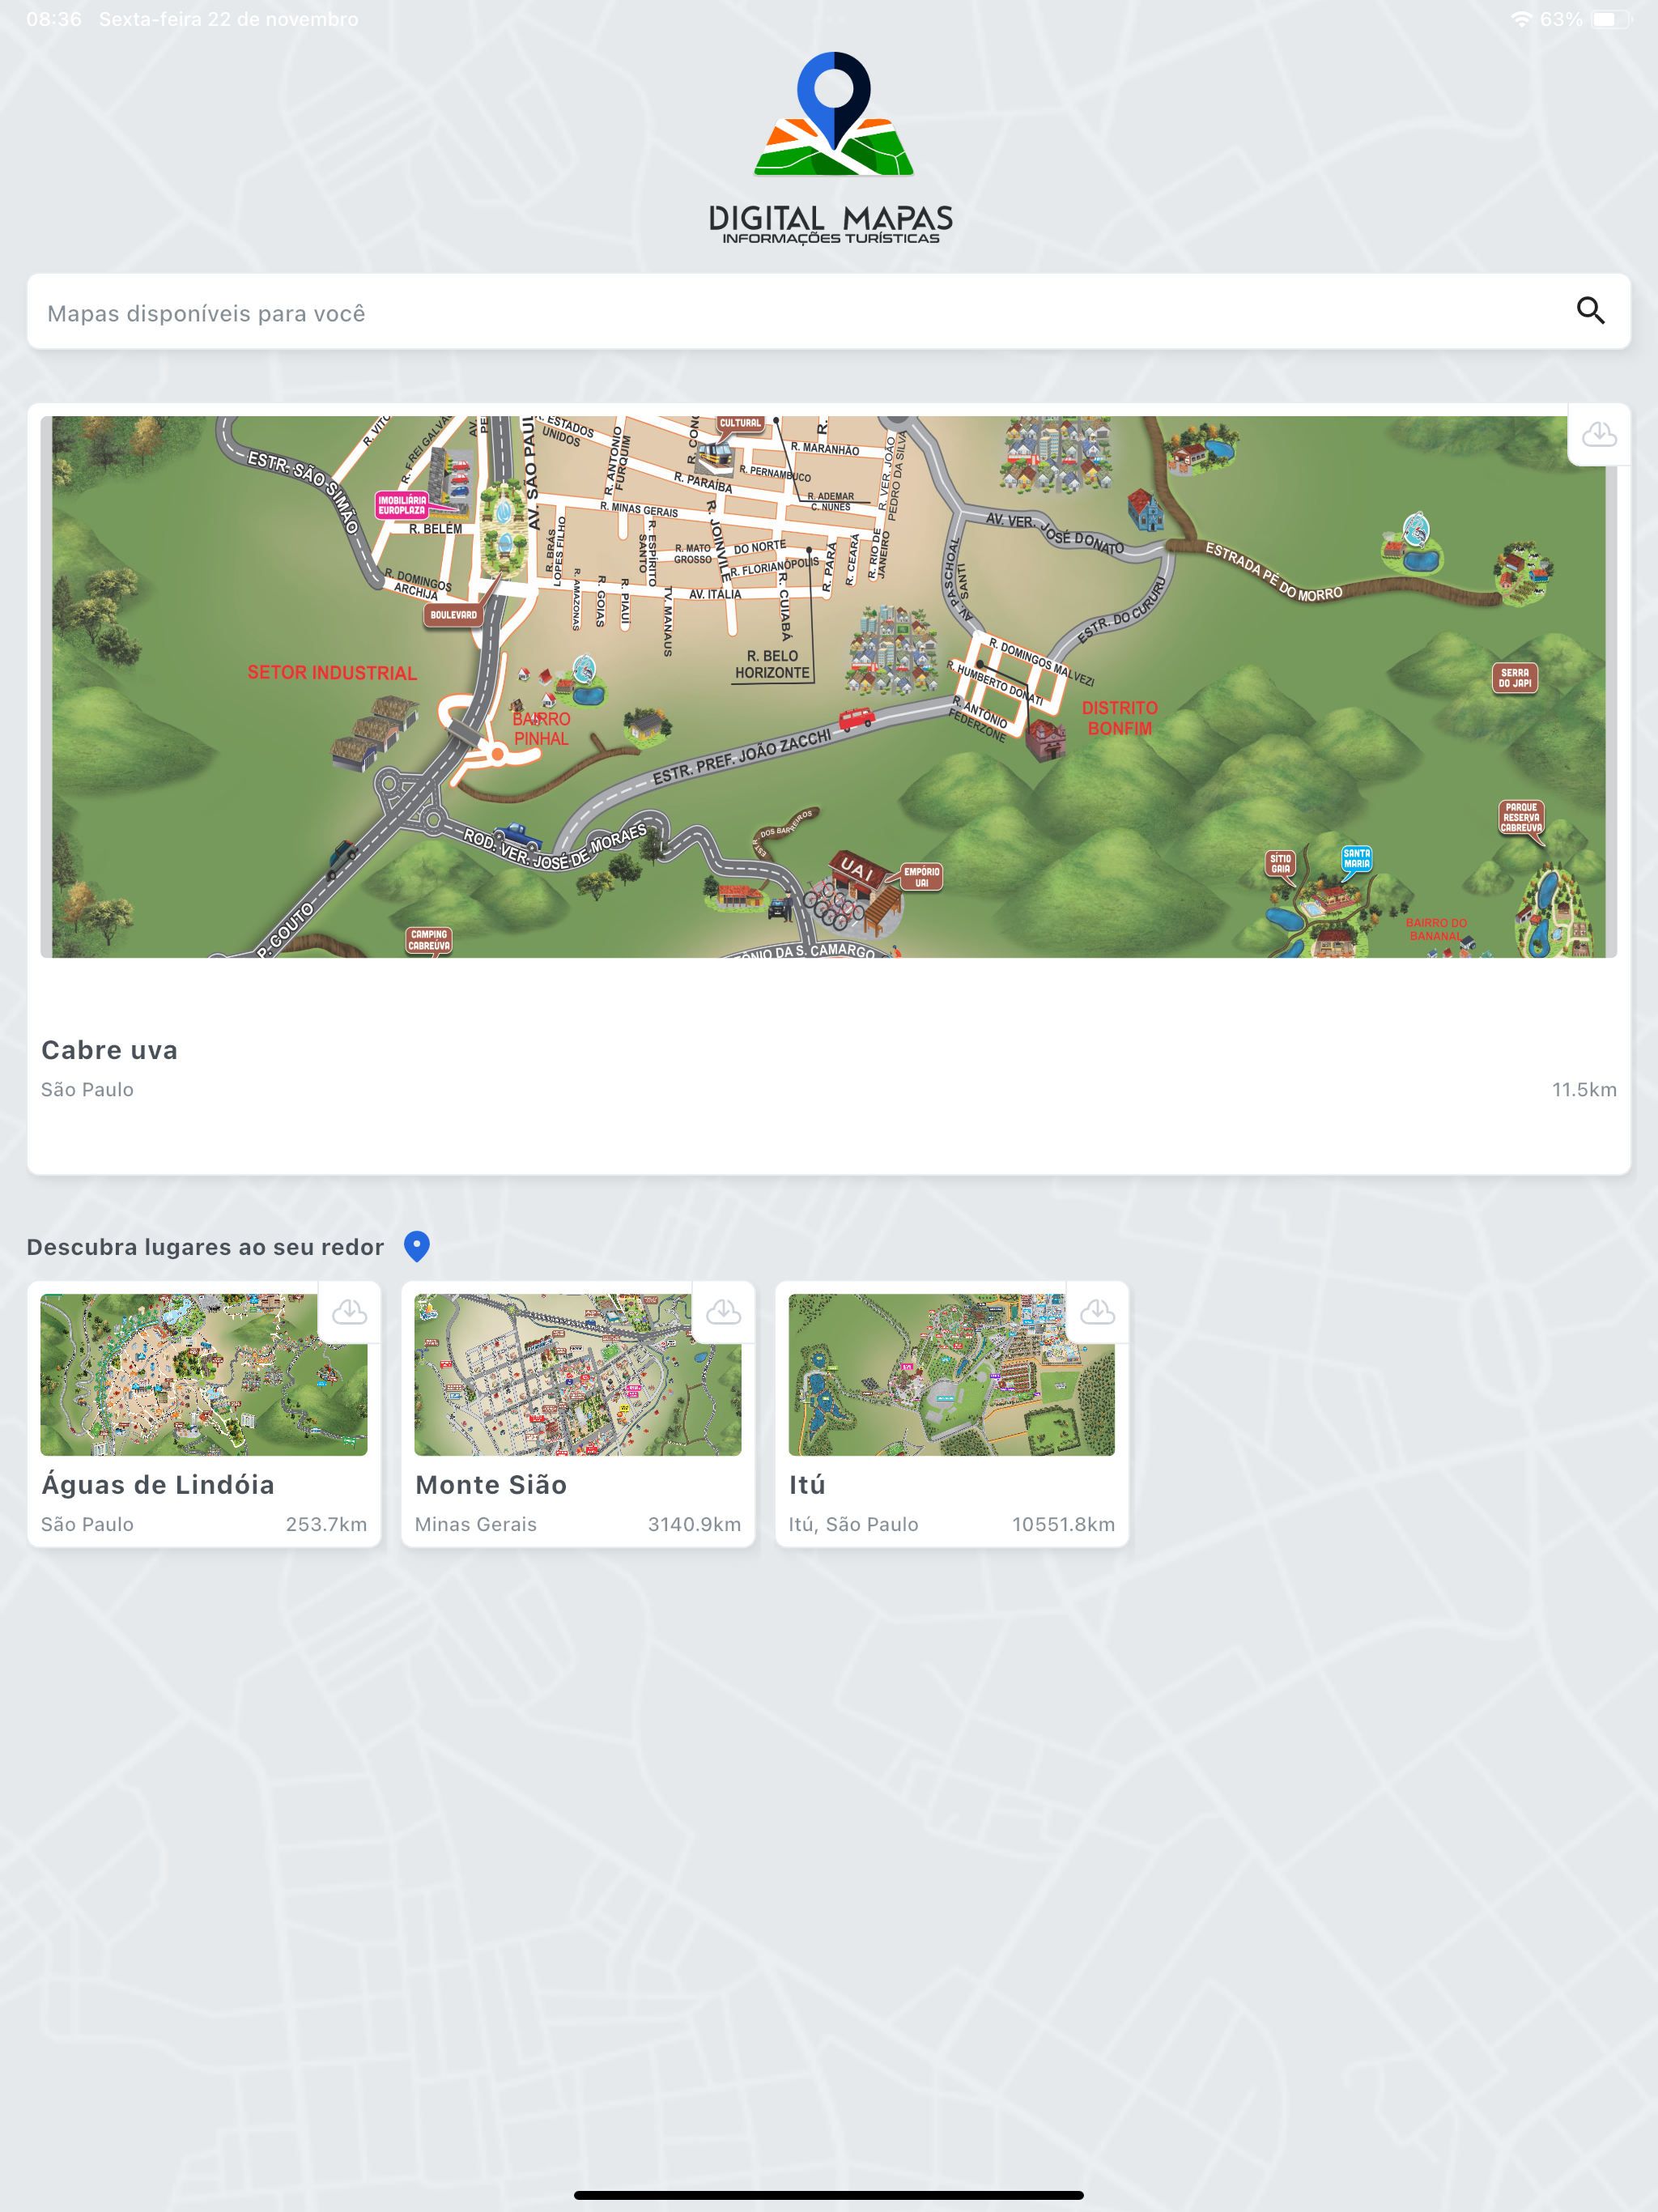This screenshot has width=1658, height=2212.
Task: Open the Itú map thumbnail
Action: (951, 1375)
